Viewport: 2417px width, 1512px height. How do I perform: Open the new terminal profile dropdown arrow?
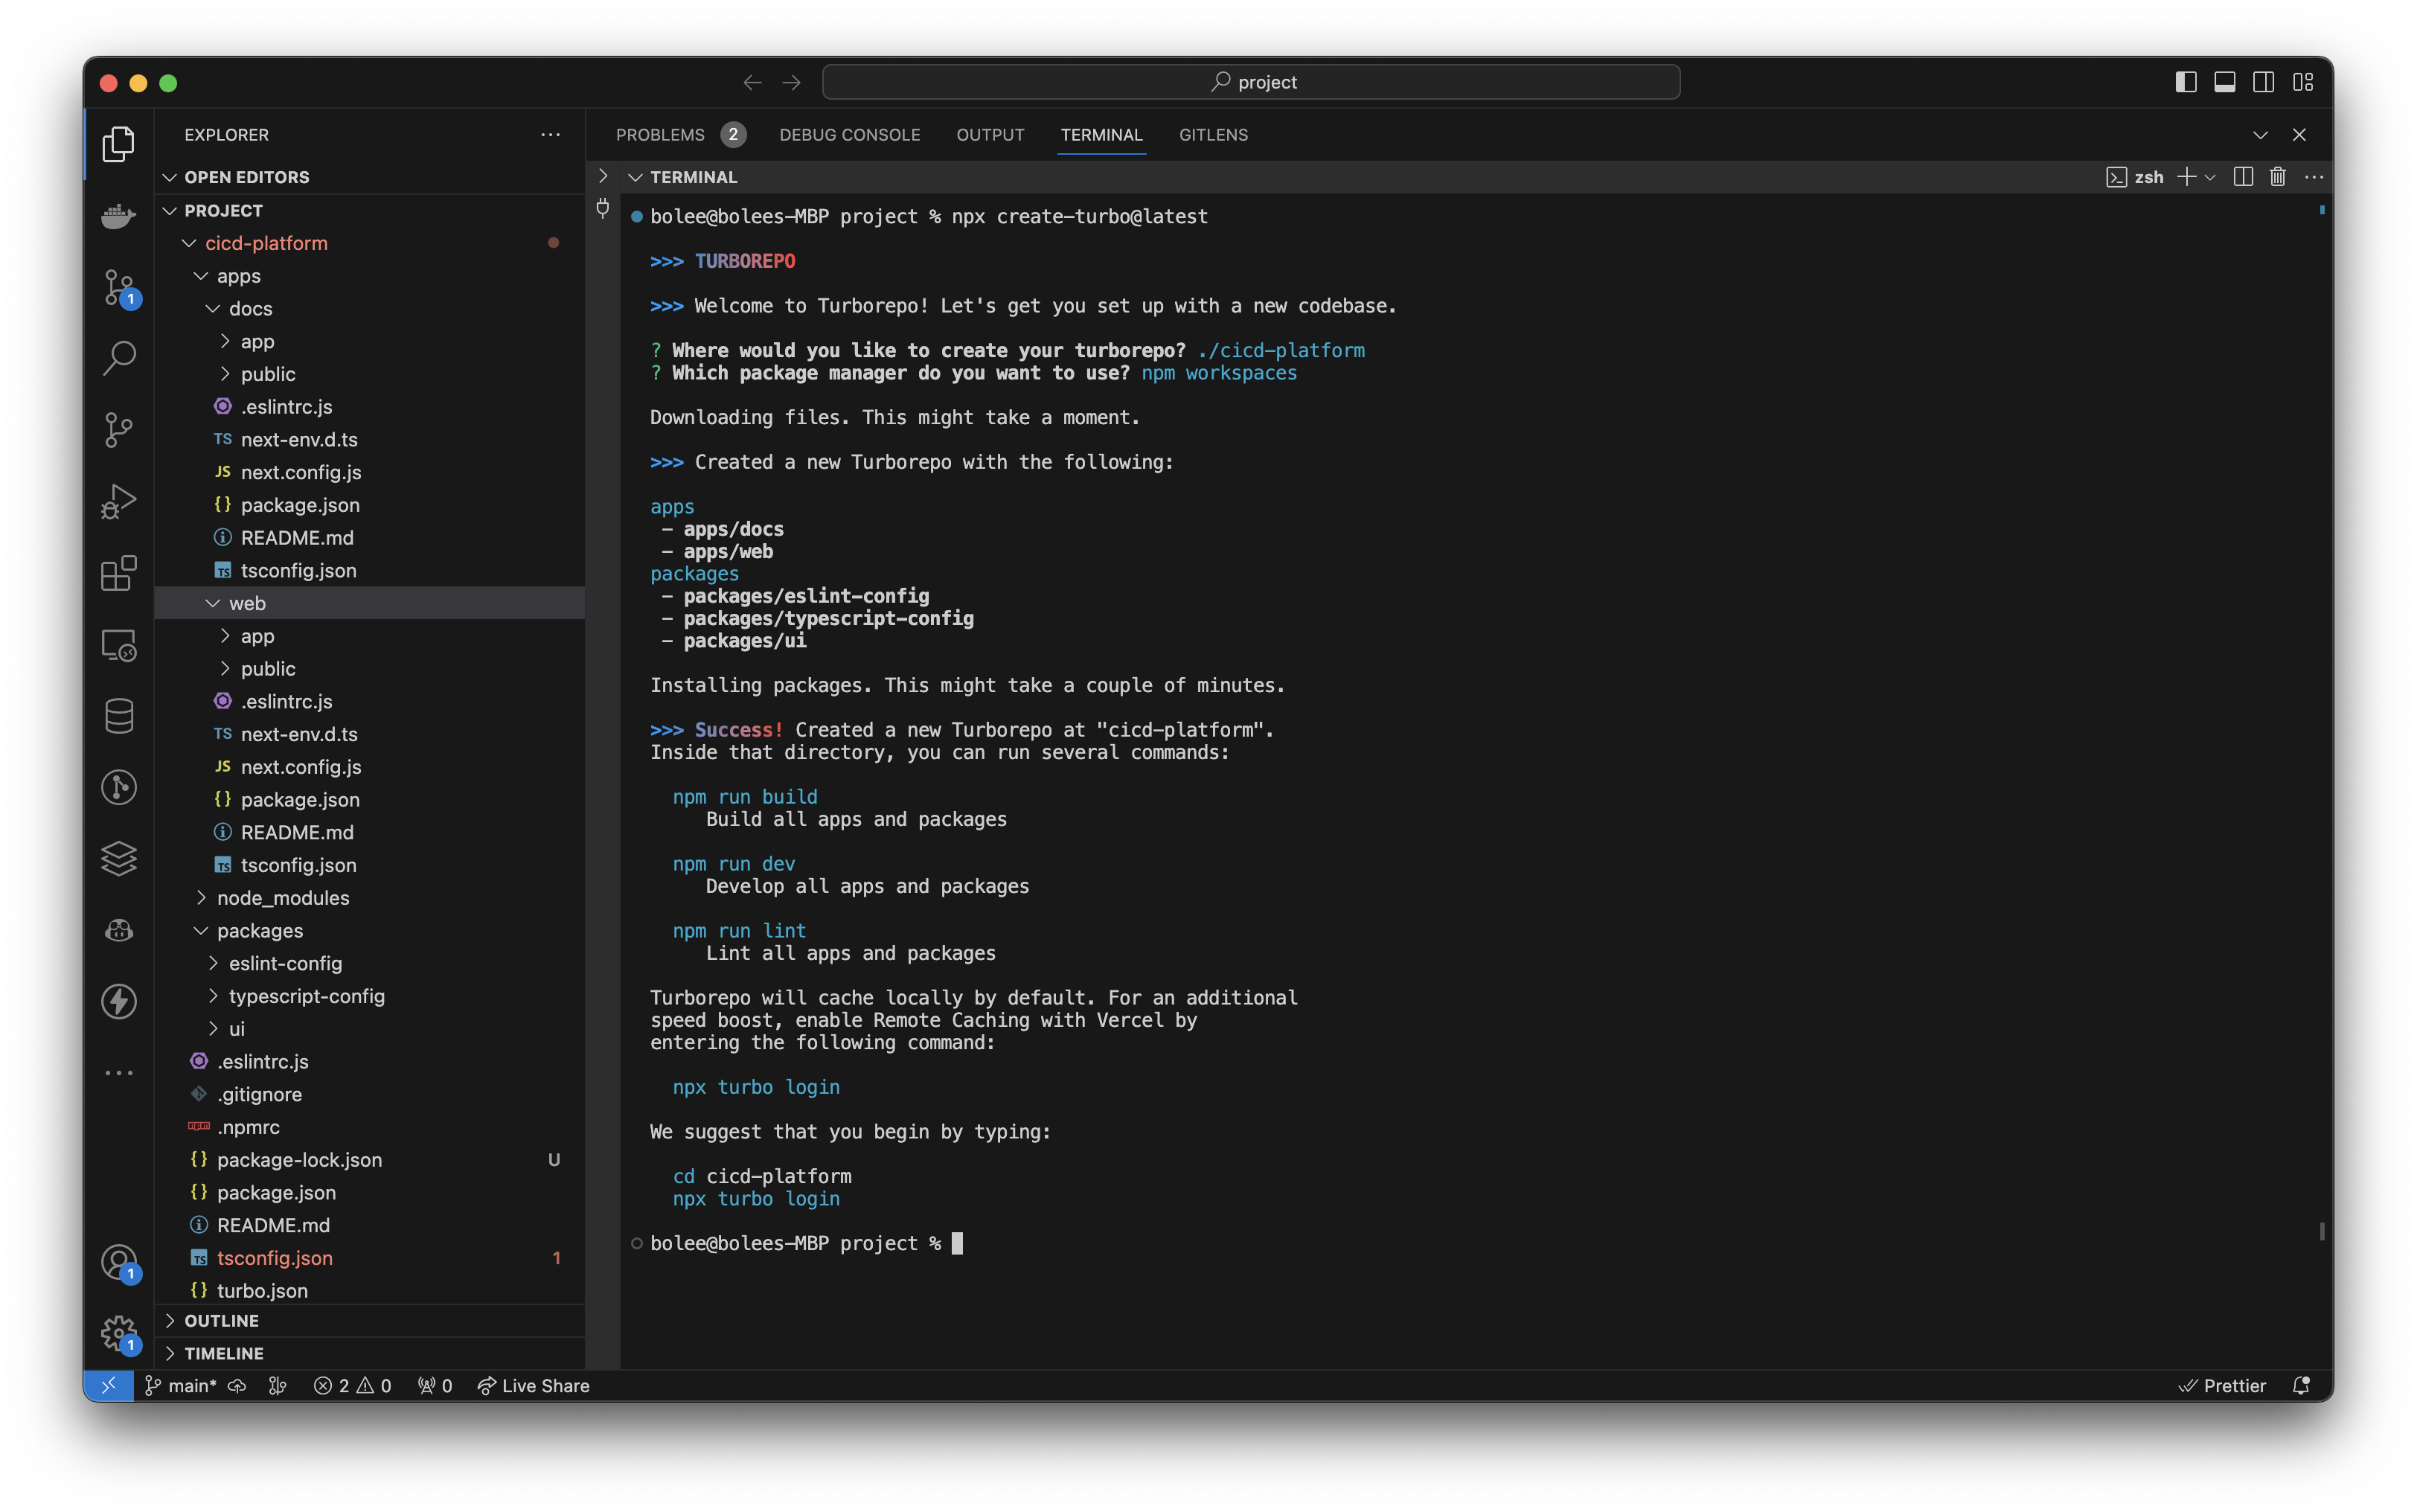pos(2211,177)
